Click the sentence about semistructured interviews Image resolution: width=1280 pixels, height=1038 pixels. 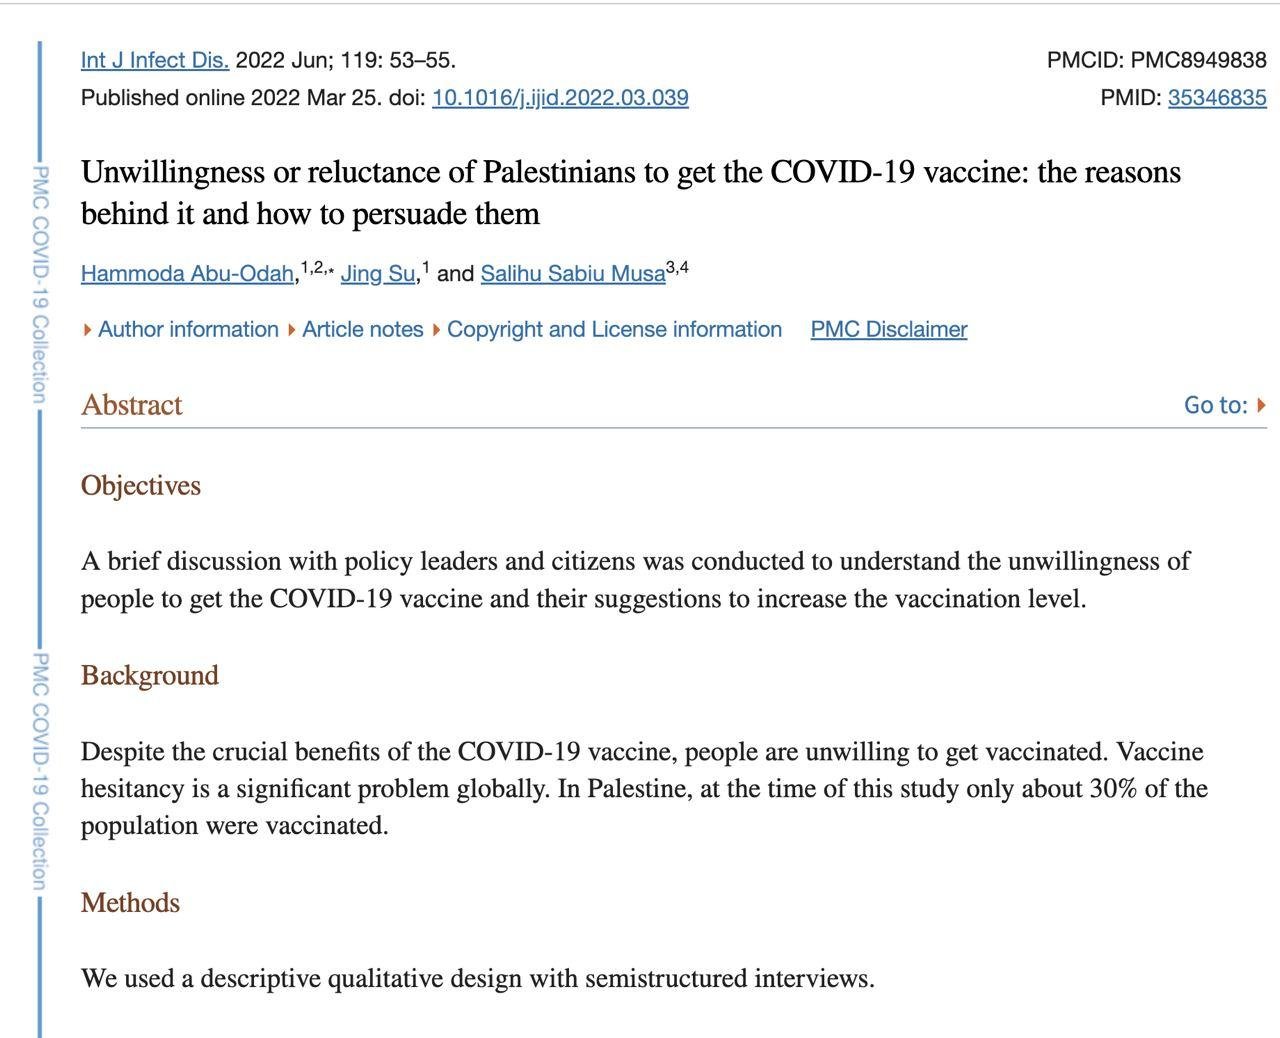pyautogui.click(x=477, y=978)
